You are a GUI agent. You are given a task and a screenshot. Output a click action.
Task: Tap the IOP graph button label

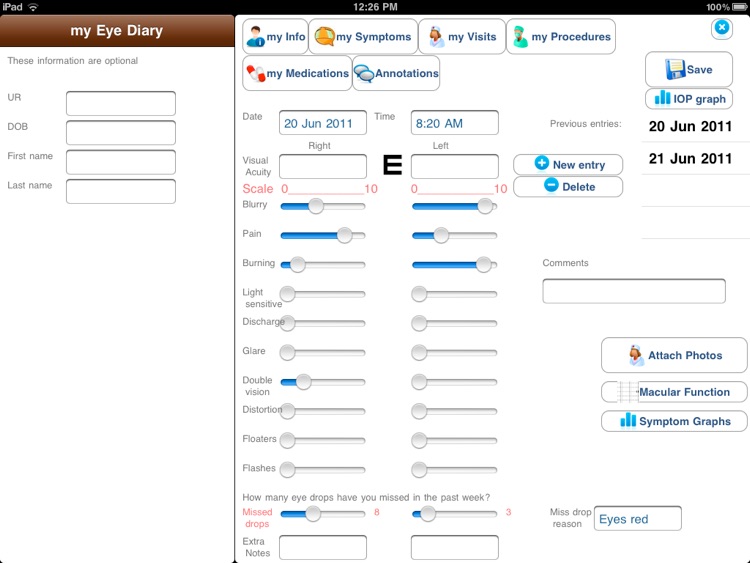click(x=699, y=99)
